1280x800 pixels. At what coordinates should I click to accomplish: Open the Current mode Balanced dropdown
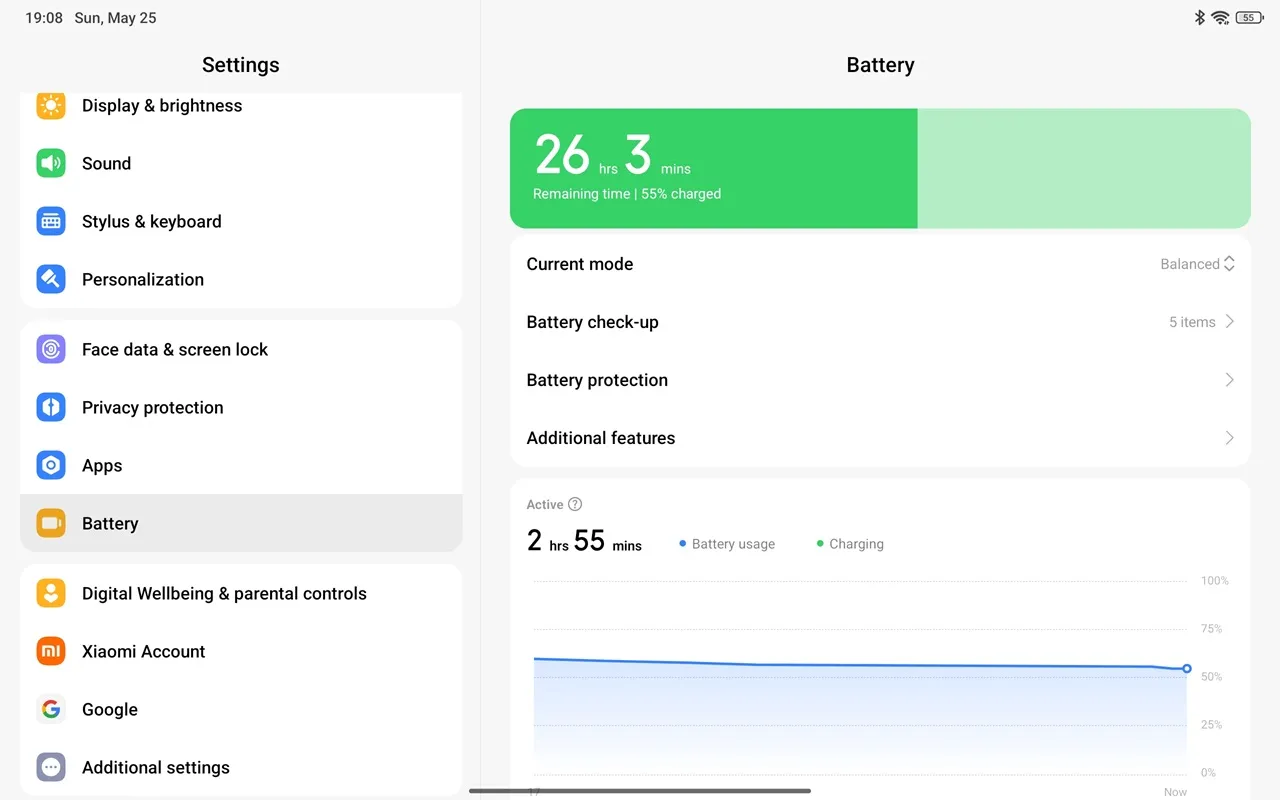[1197, 264]
